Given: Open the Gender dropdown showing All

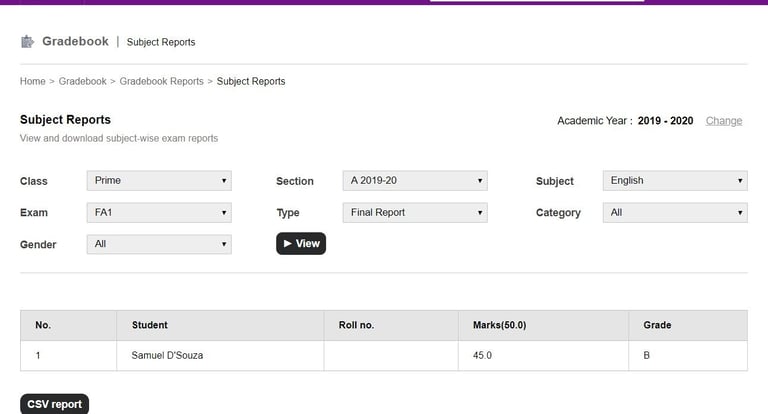Looking at the screenshot, I should point(159,244).
